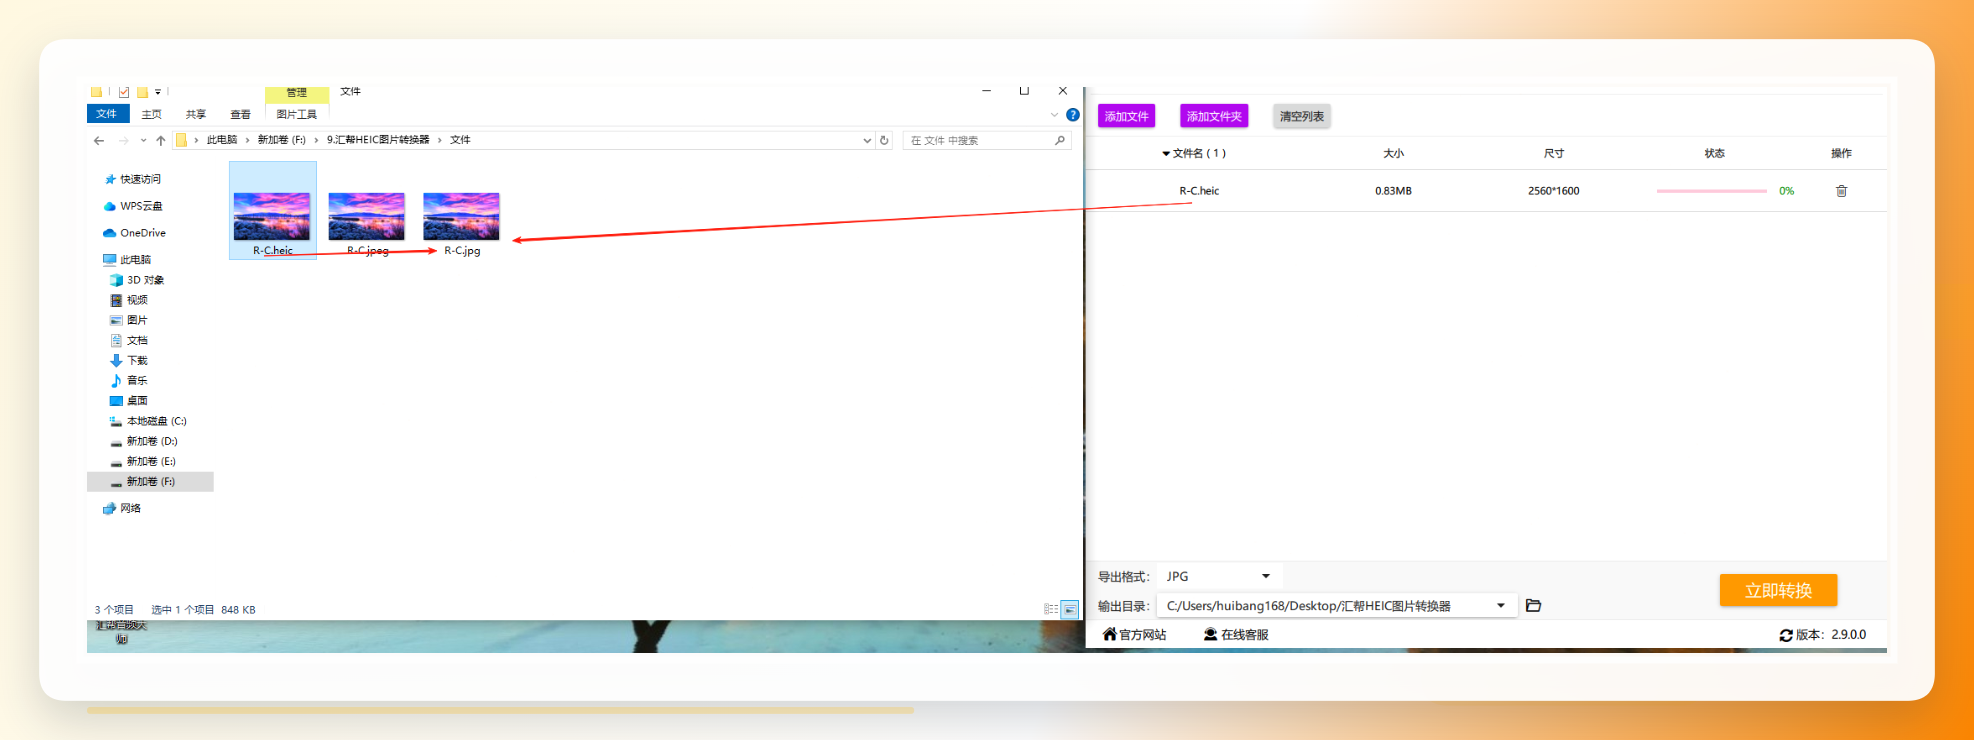Viewport: 1974px width, 740px height.
Task: Open the recent locations dropdown arrow
Action: (143, 141)
